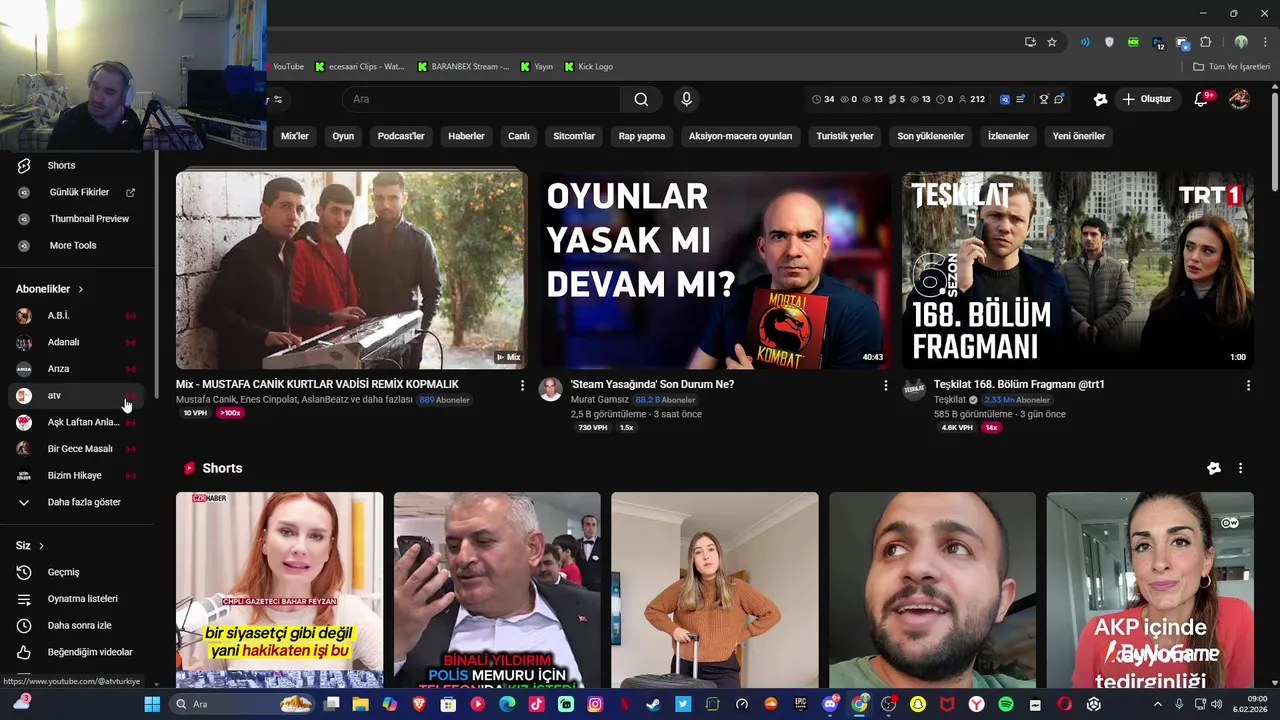Click the Oluştur create button
Image resolution: width=1280 pixels, height=720 pixels.
(1146, 99)
